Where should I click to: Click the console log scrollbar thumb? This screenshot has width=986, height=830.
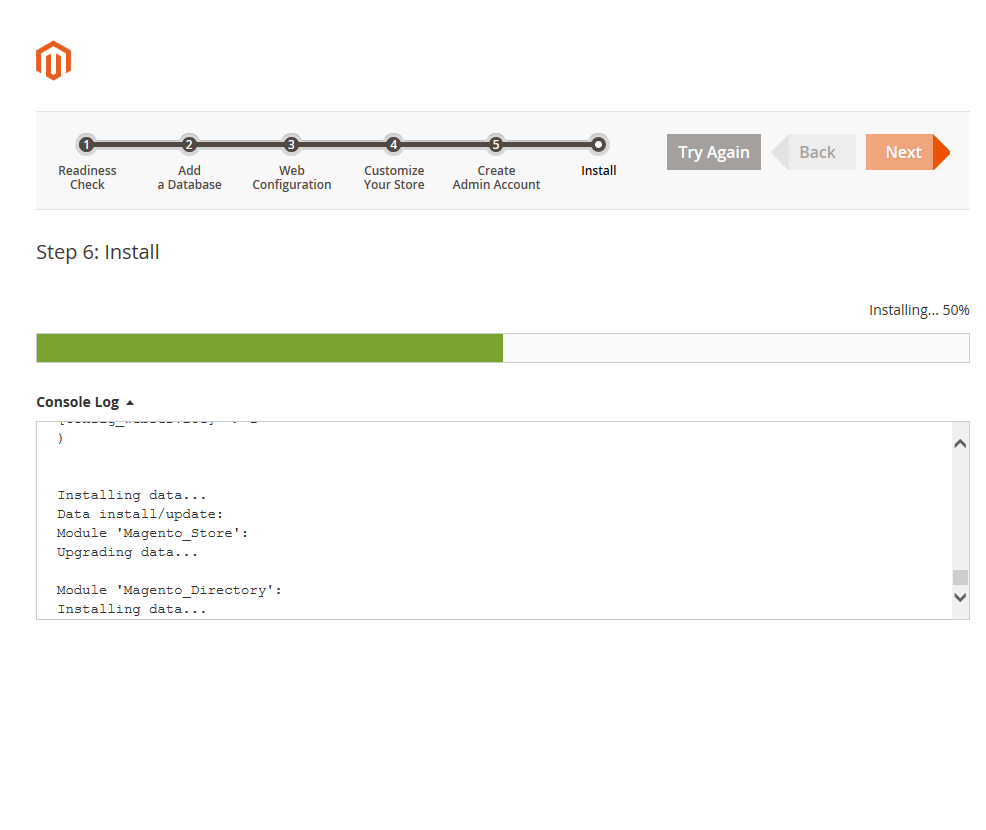point(960,577)
